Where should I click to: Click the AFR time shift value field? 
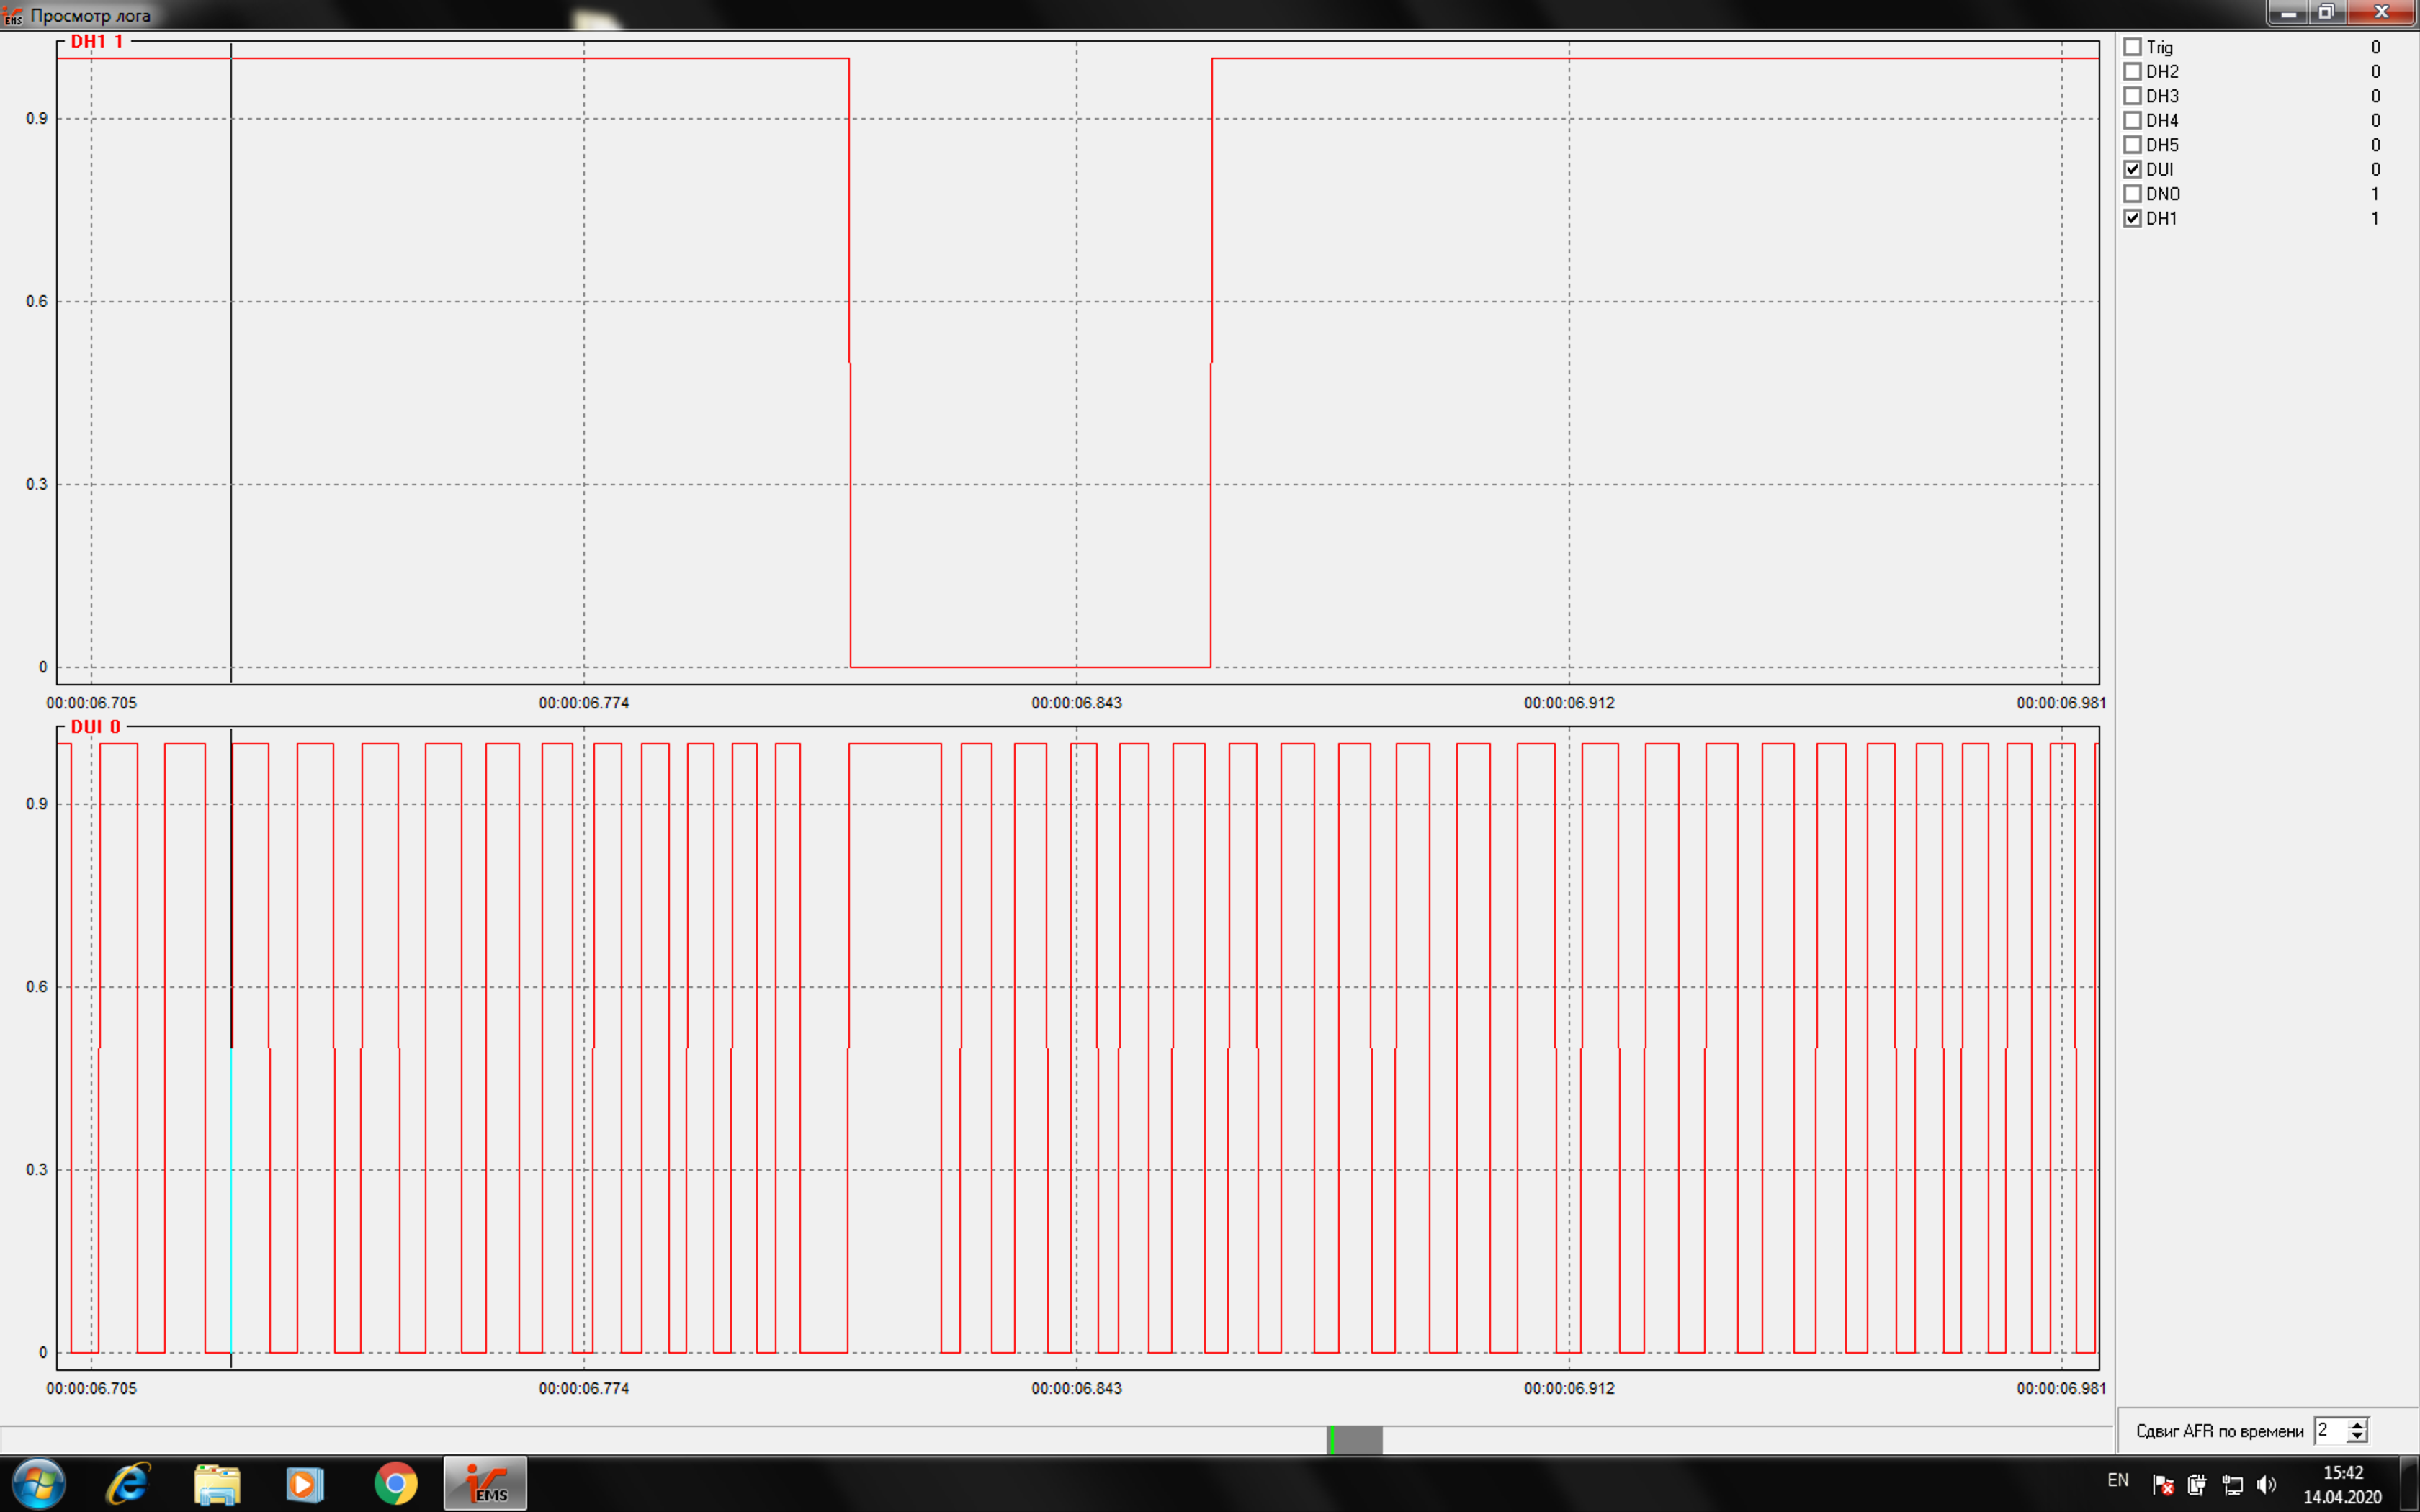tap(2330, 1430)
